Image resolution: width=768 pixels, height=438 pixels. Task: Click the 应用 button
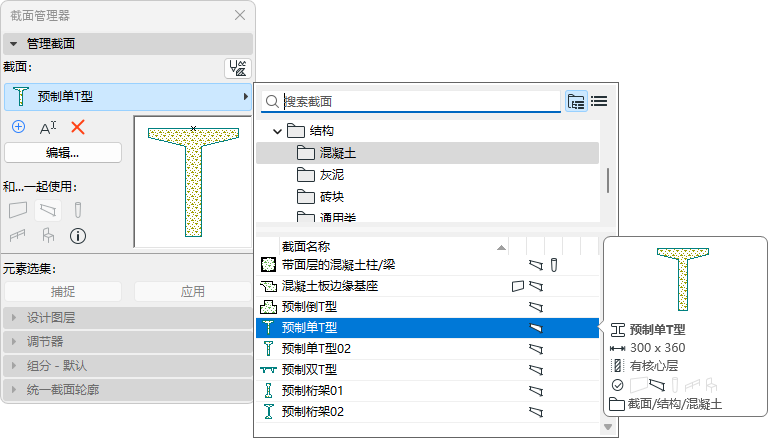tap(192, 292)
